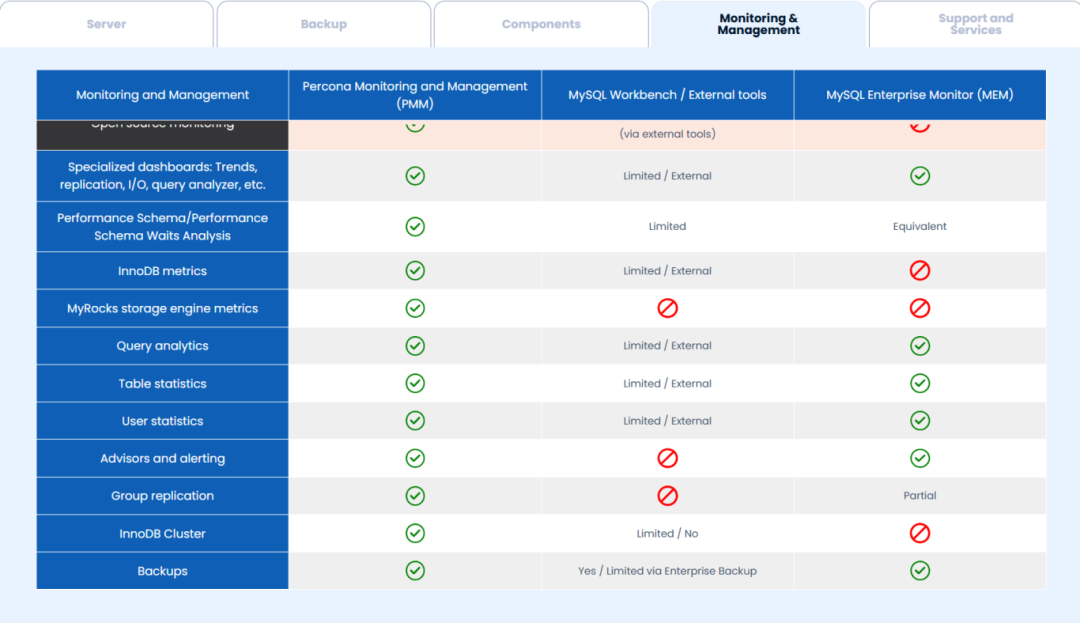Click Workbench prohibited icon for Group replication
This screenshot has width=1080, height=623.
[667, 496]
